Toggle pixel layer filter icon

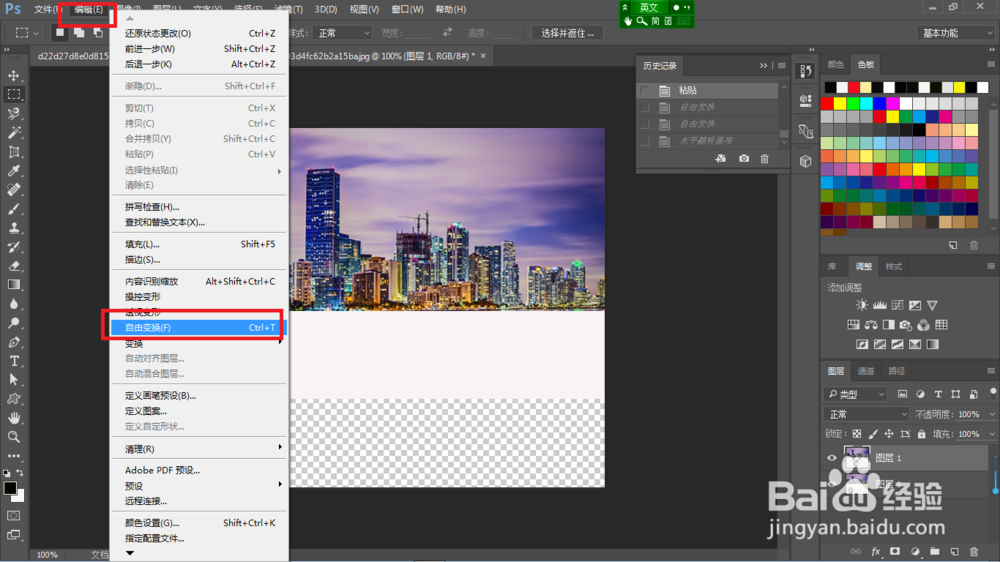point(902,394)
